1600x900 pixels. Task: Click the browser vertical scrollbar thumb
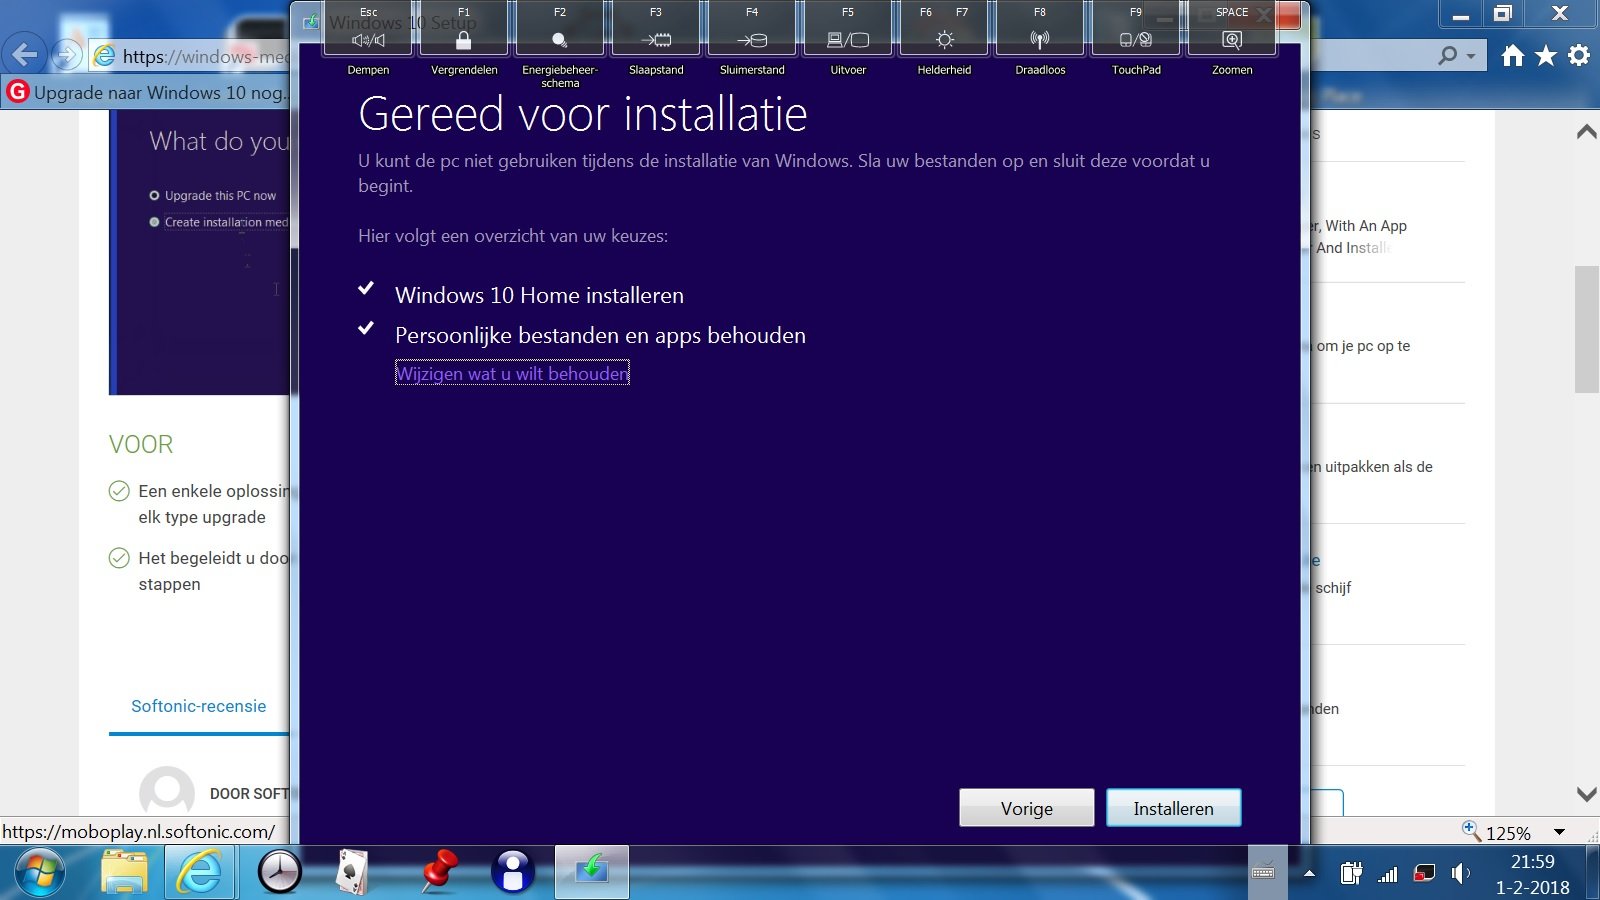(x=1587, y=329)
